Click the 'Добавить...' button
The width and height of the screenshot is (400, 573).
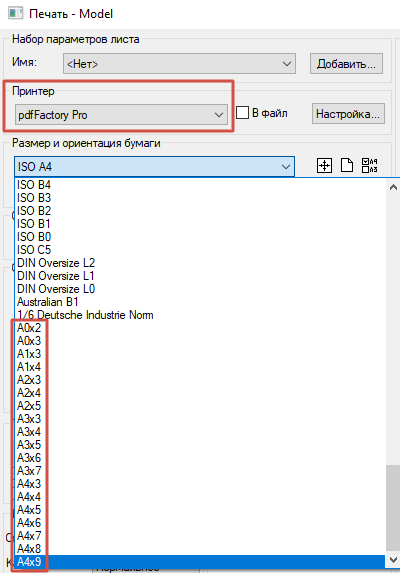346,64
